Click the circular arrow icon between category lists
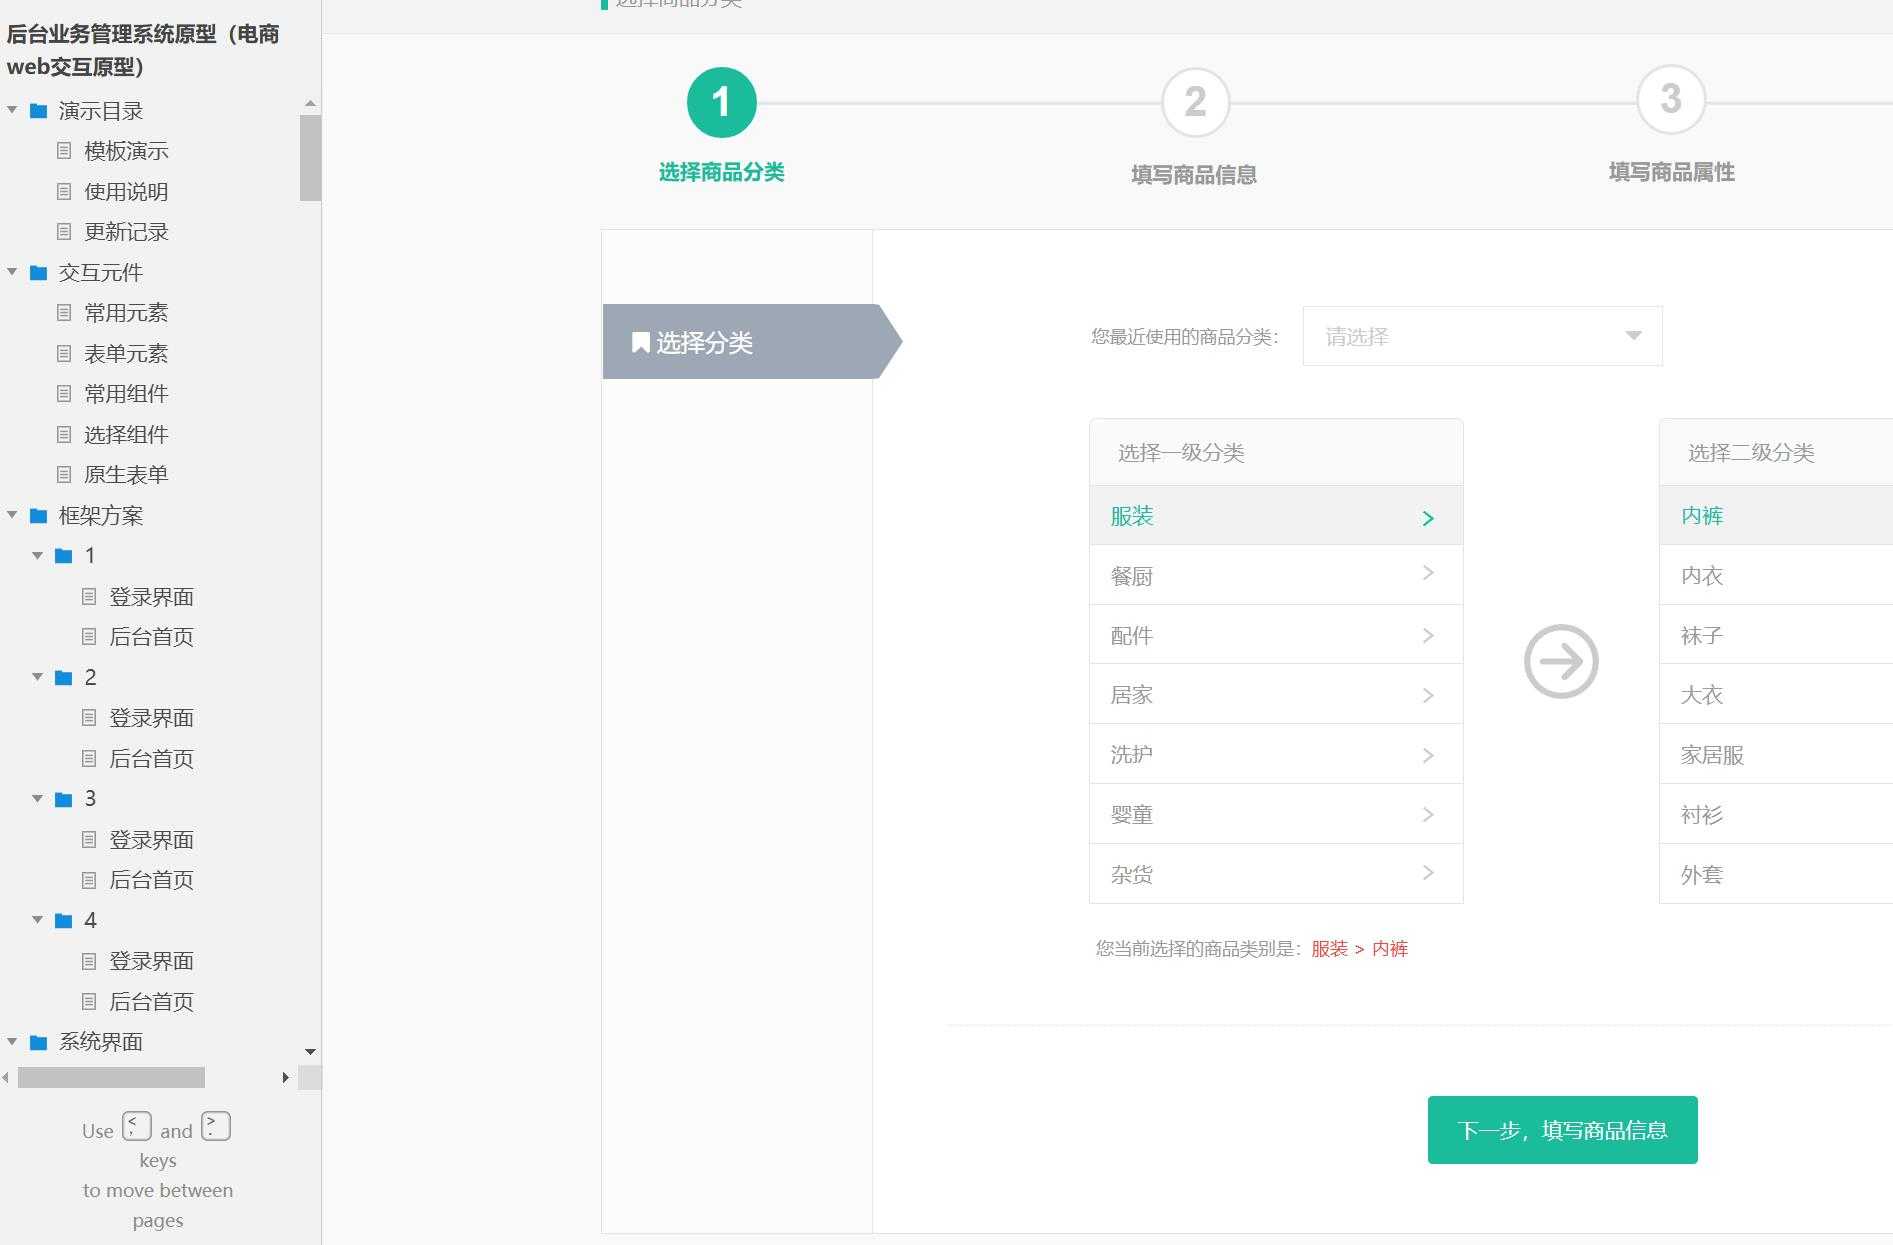Screen dimensions: 1893x1245 pos(1560,661)
